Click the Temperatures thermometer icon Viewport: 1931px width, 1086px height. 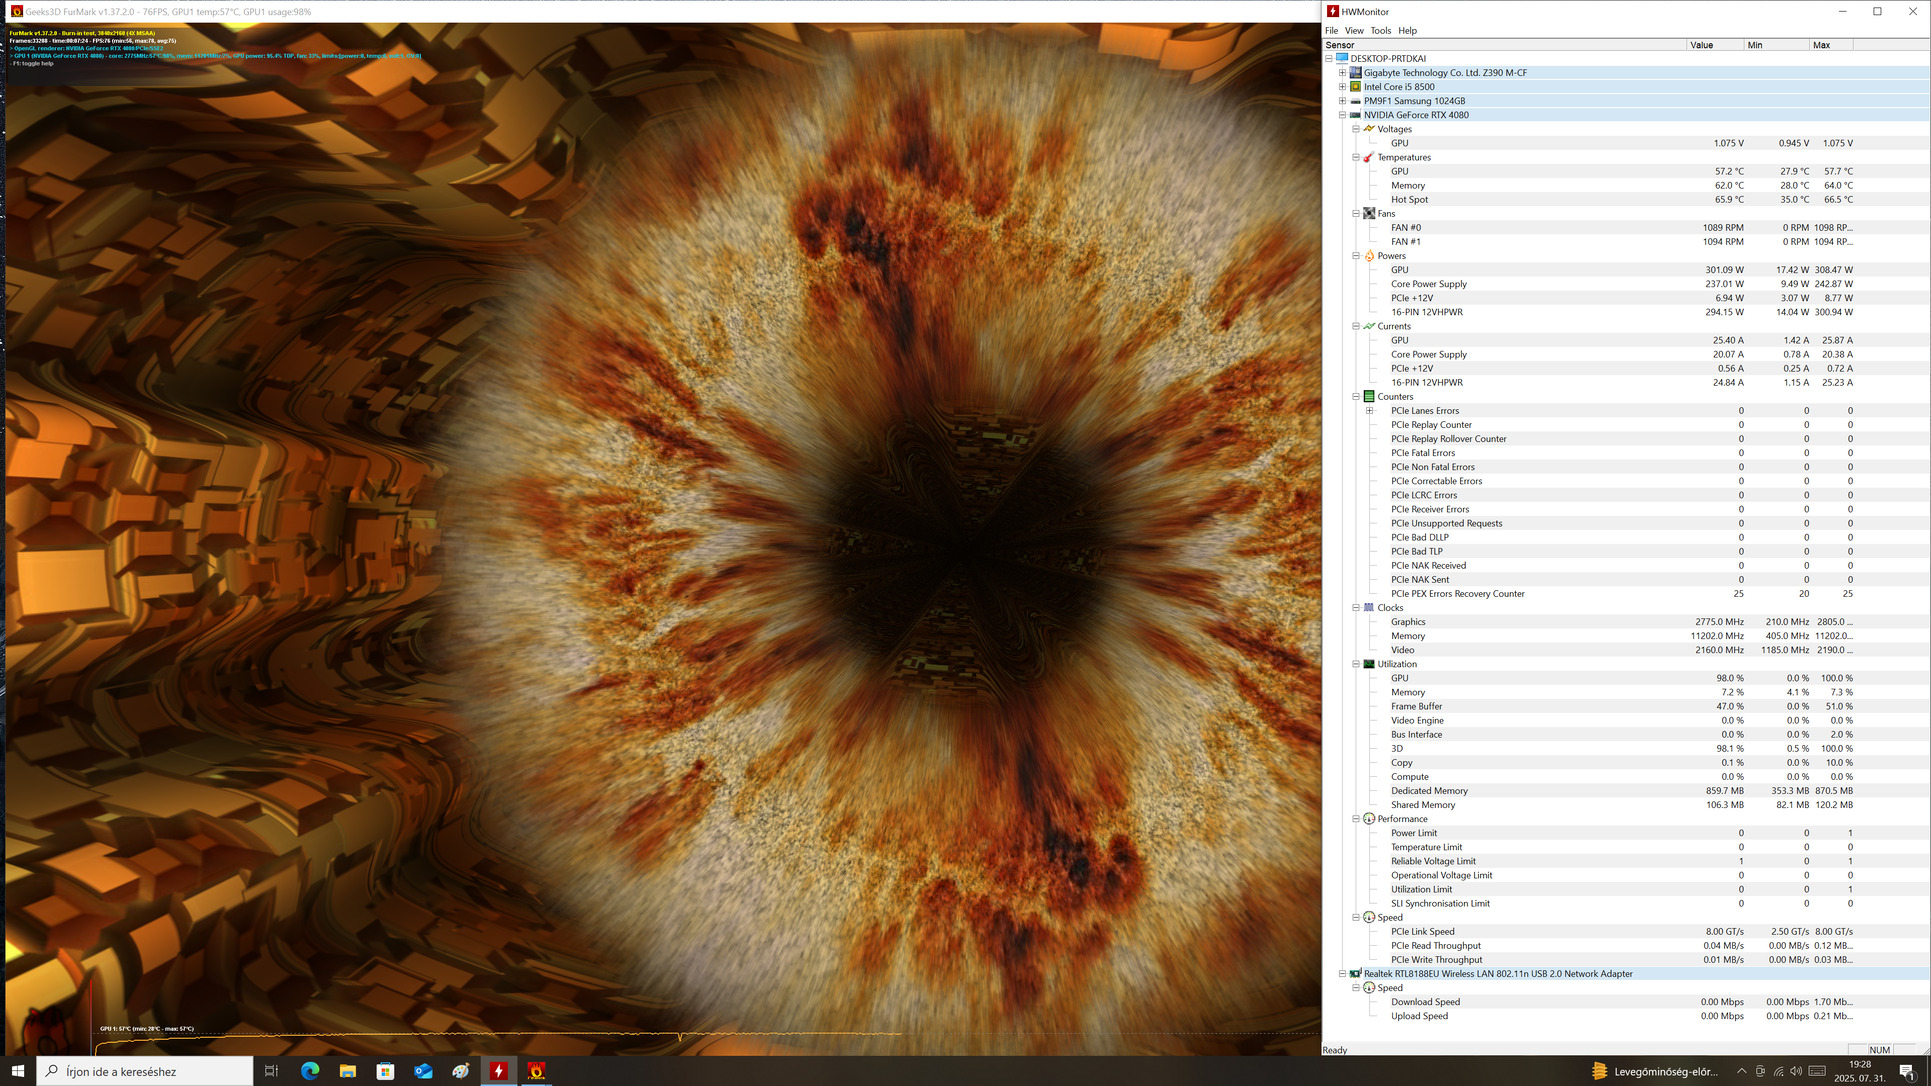1369,157
